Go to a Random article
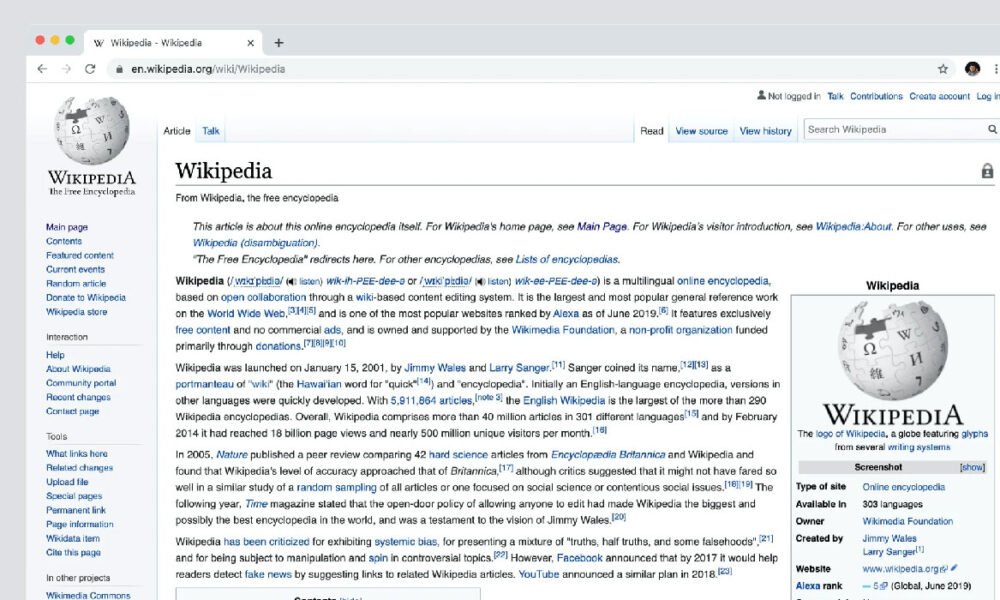The image size is (1000, 600). click(x=76, y=283)
